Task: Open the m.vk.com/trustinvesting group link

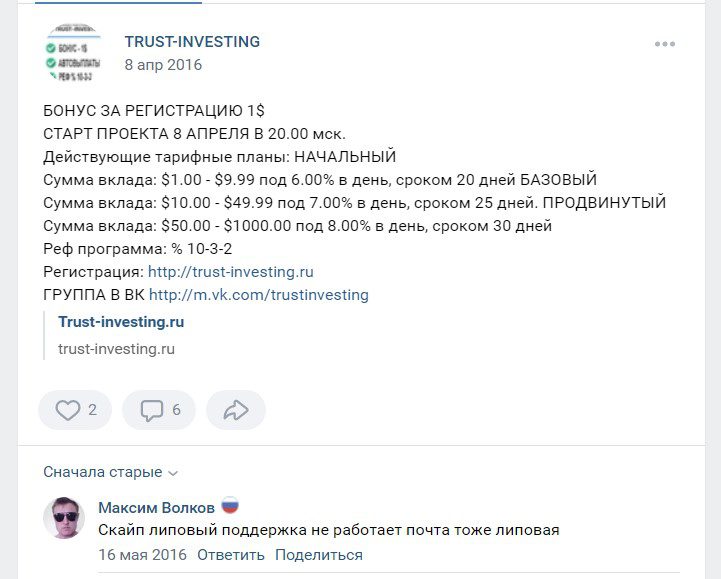Action: (259, 295)
